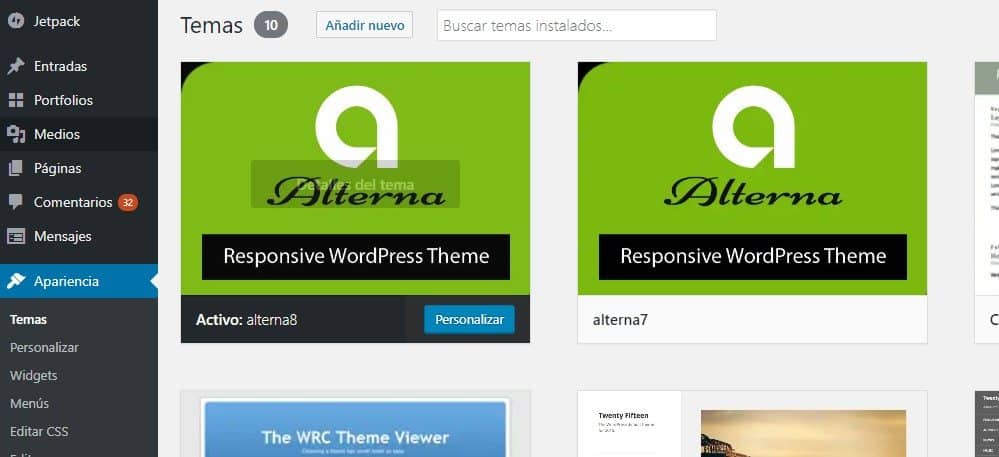Click the theme count badge 10

(x=271, y=25)
